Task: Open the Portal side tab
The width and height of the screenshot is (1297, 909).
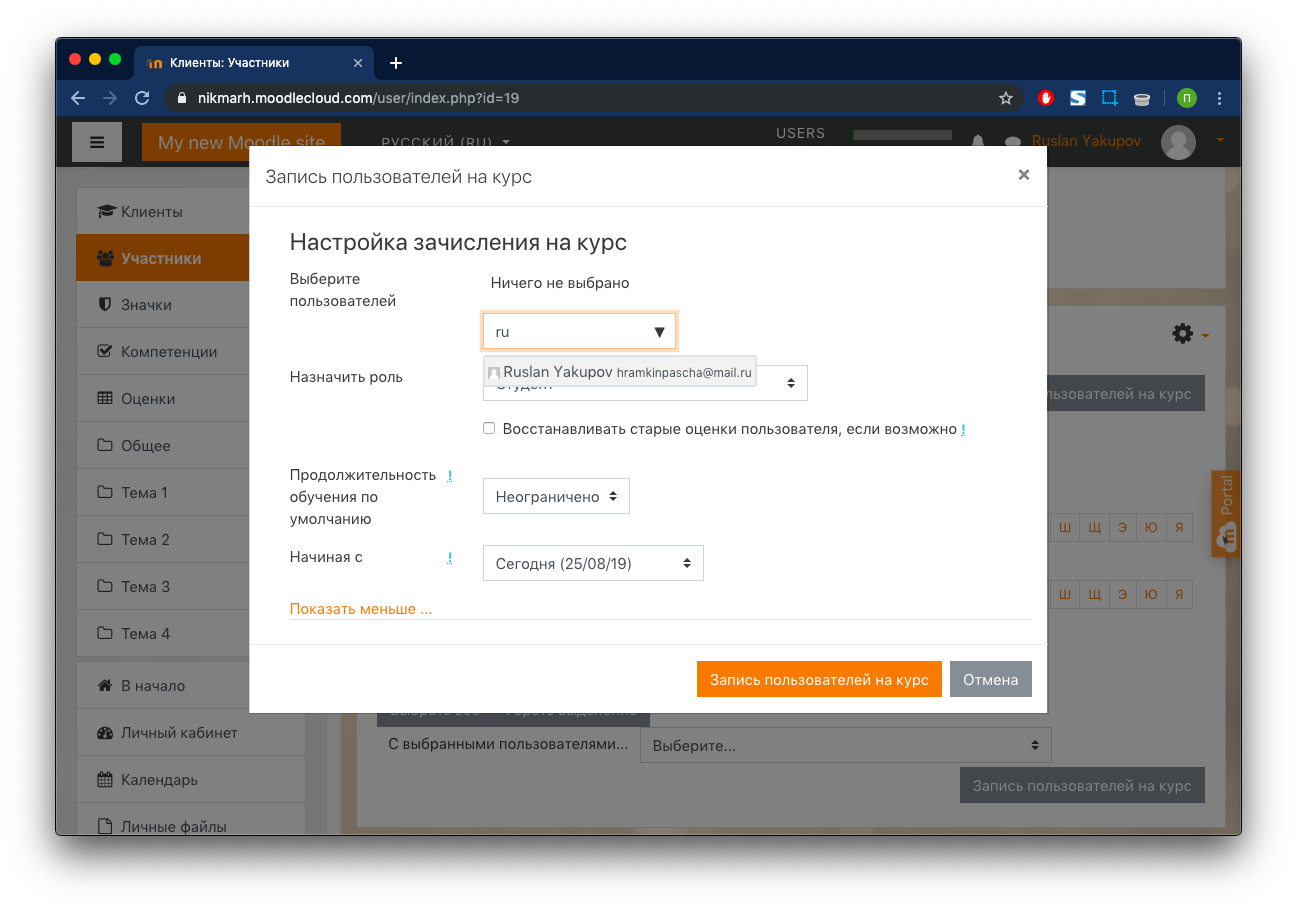Action: pyautogui.click(x=1225, y=513)
